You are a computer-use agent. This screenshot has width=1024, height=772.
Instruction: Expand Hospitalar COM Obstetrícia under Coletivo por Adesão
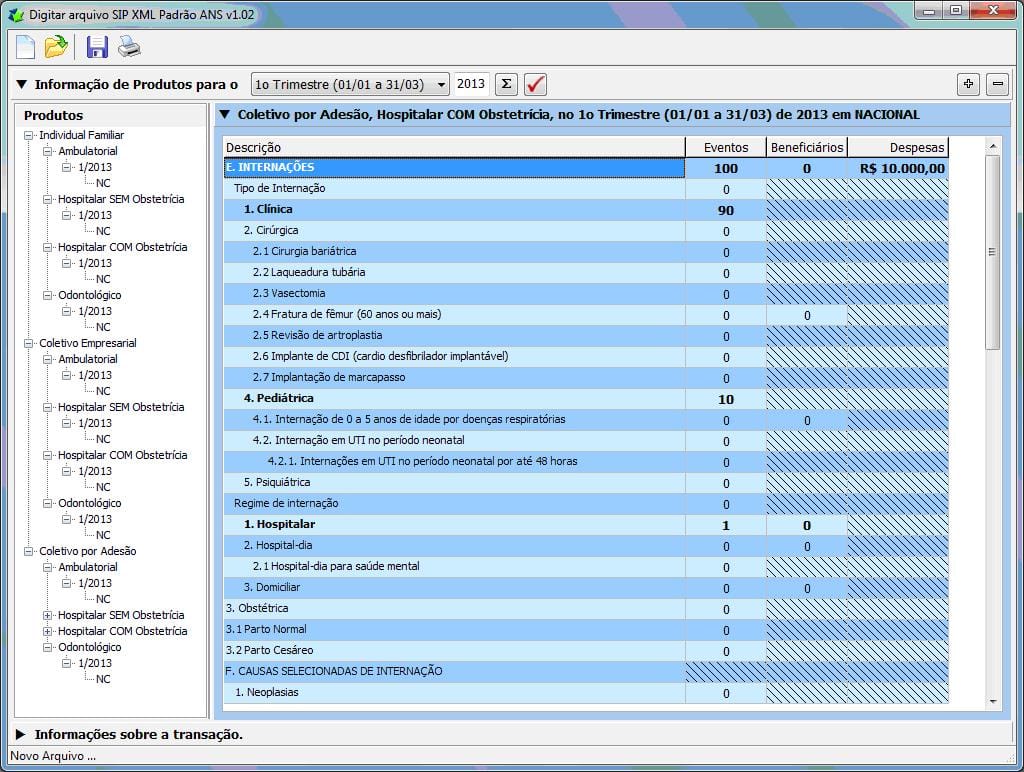[47, 631]
